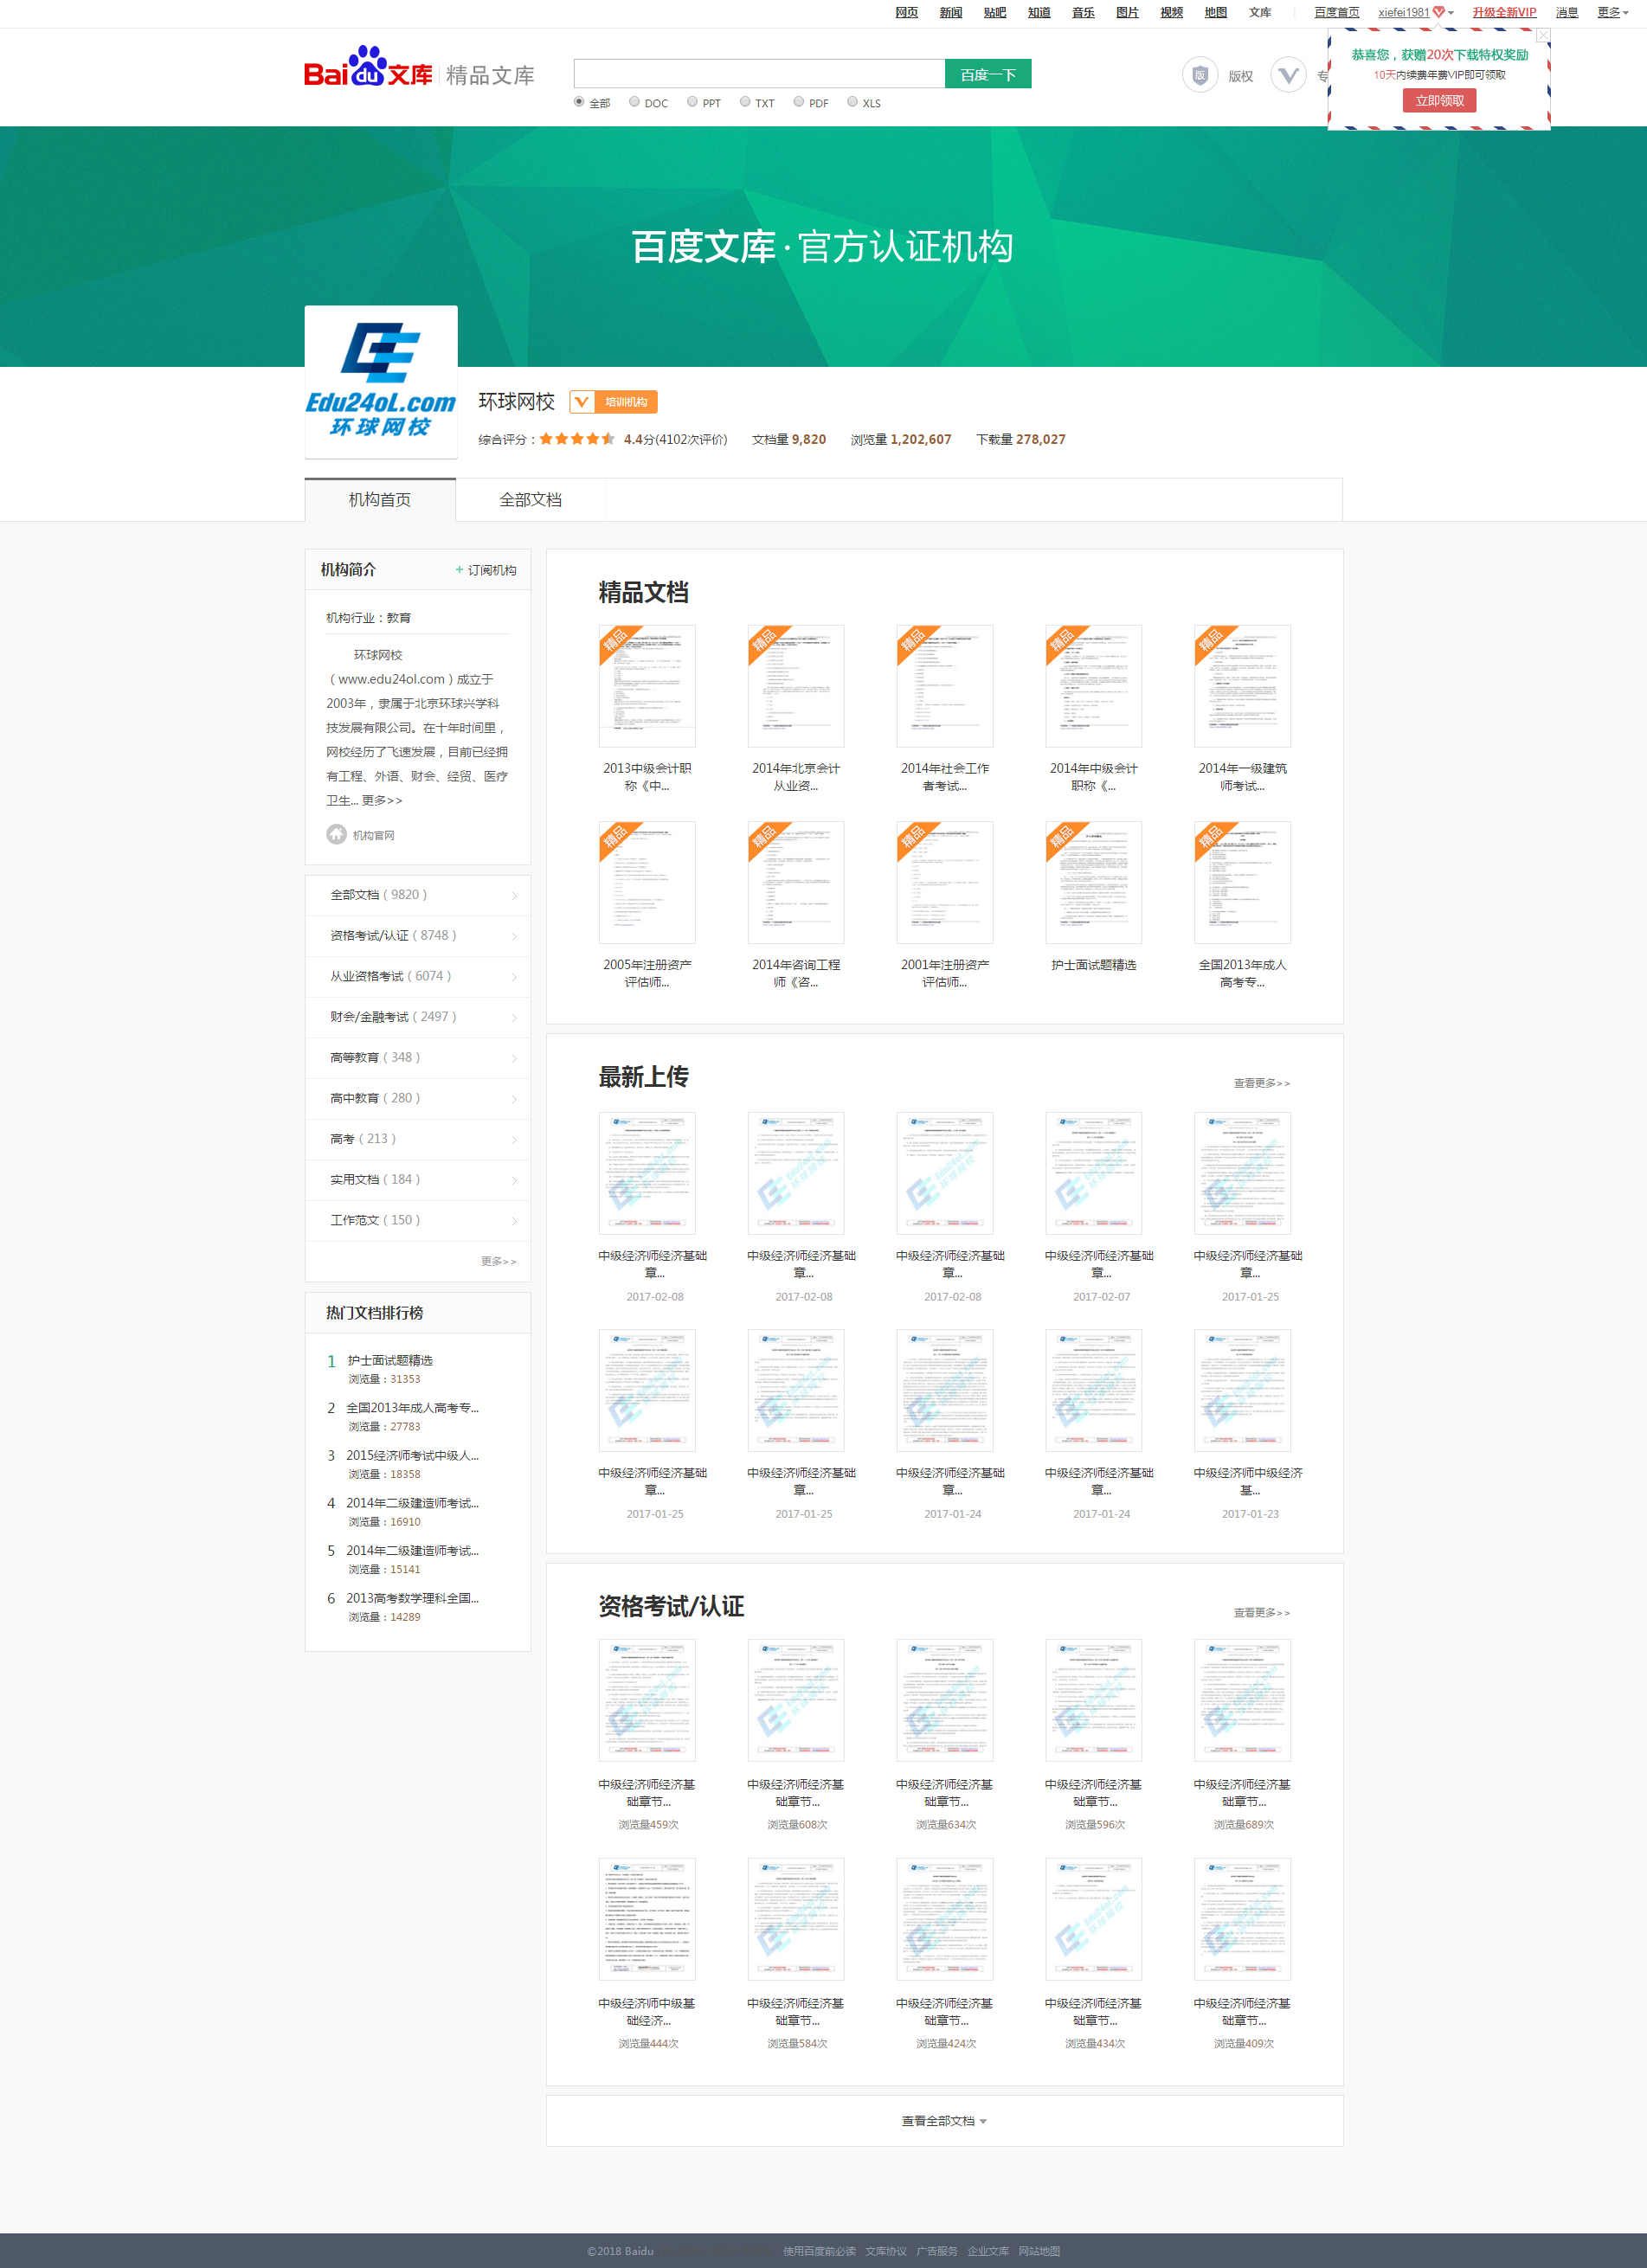This screenshot has height=2268, width=1647.
Task: Click the plus icon for 订阅机构
Action: coord(459,570)
